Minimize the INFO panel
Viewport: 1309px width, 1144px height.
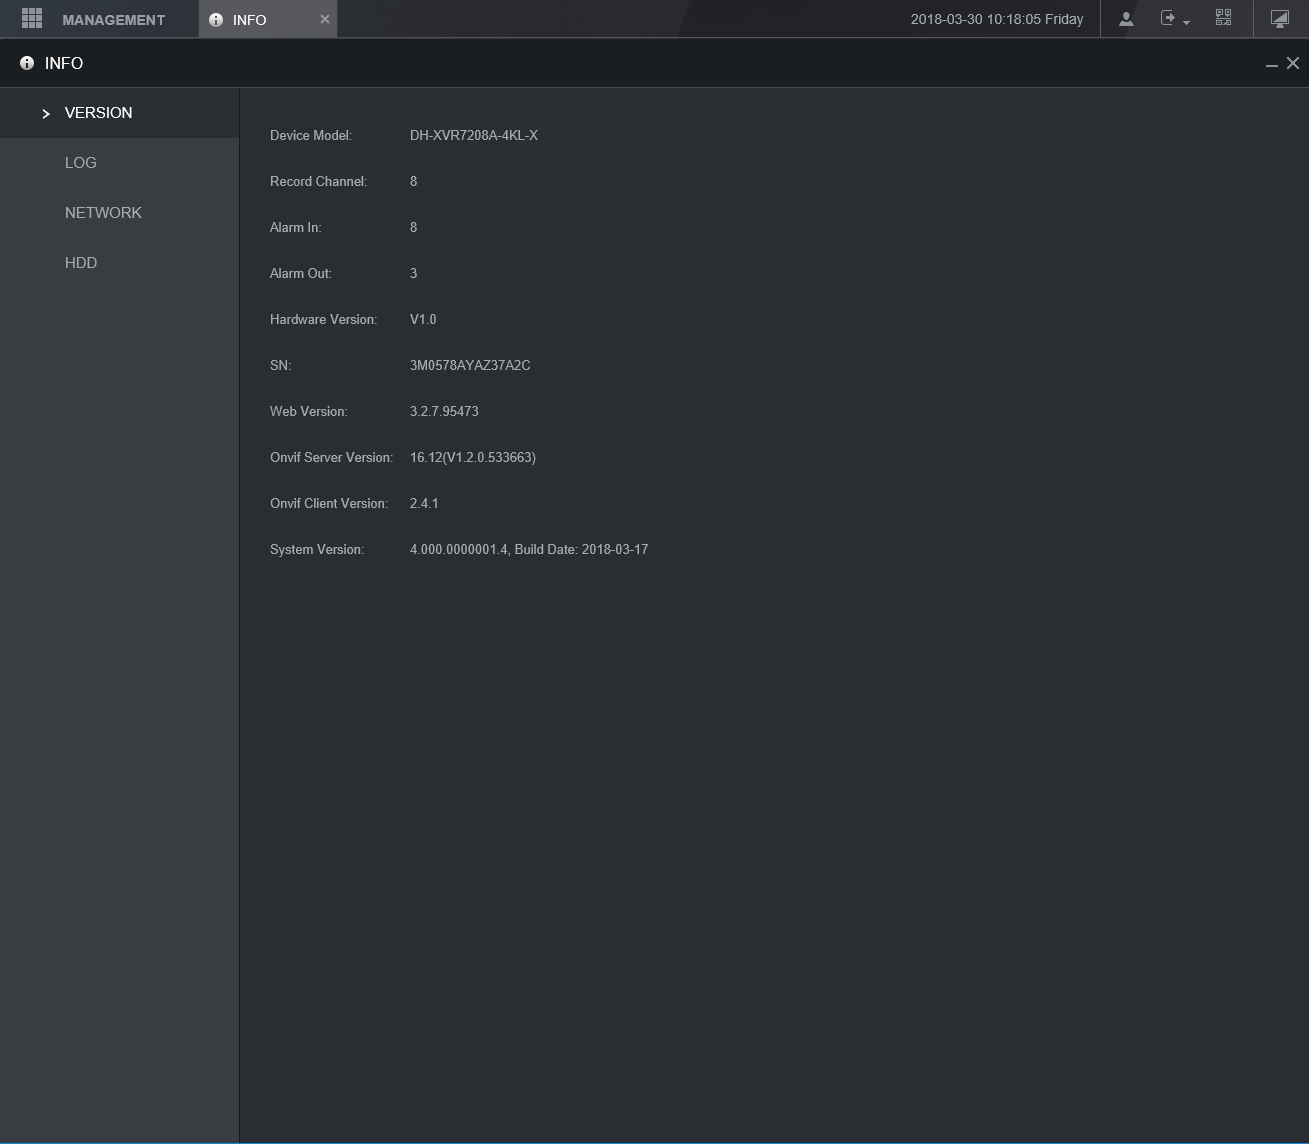(x=1272, y=64)
